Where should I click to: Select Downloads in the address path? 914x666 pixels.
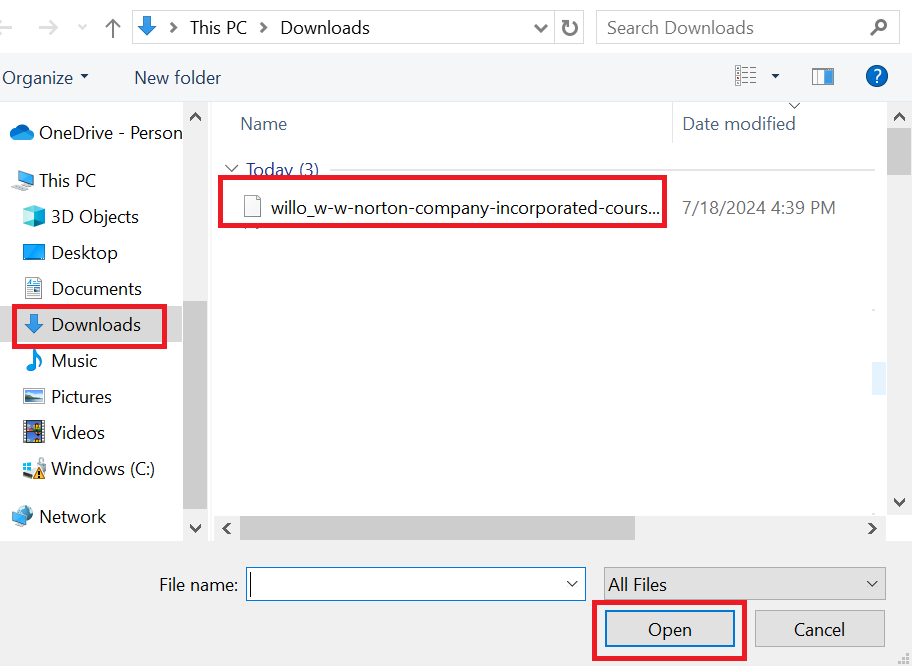325,27
